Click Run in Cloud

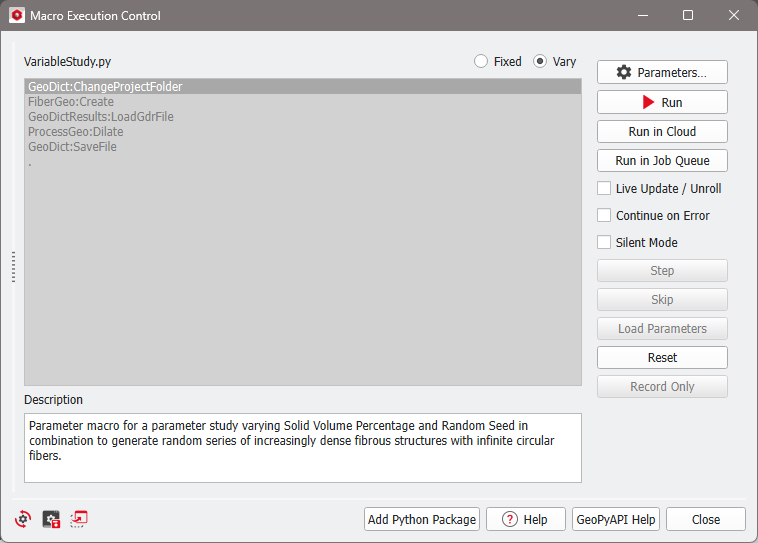coord(662,132)
